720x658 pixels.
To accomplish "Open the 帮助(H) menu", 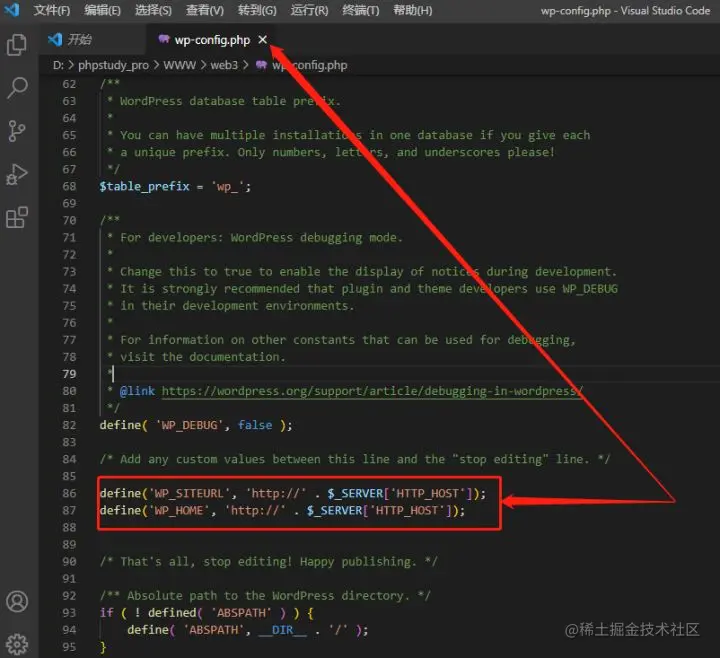I will tap(412, 10).
